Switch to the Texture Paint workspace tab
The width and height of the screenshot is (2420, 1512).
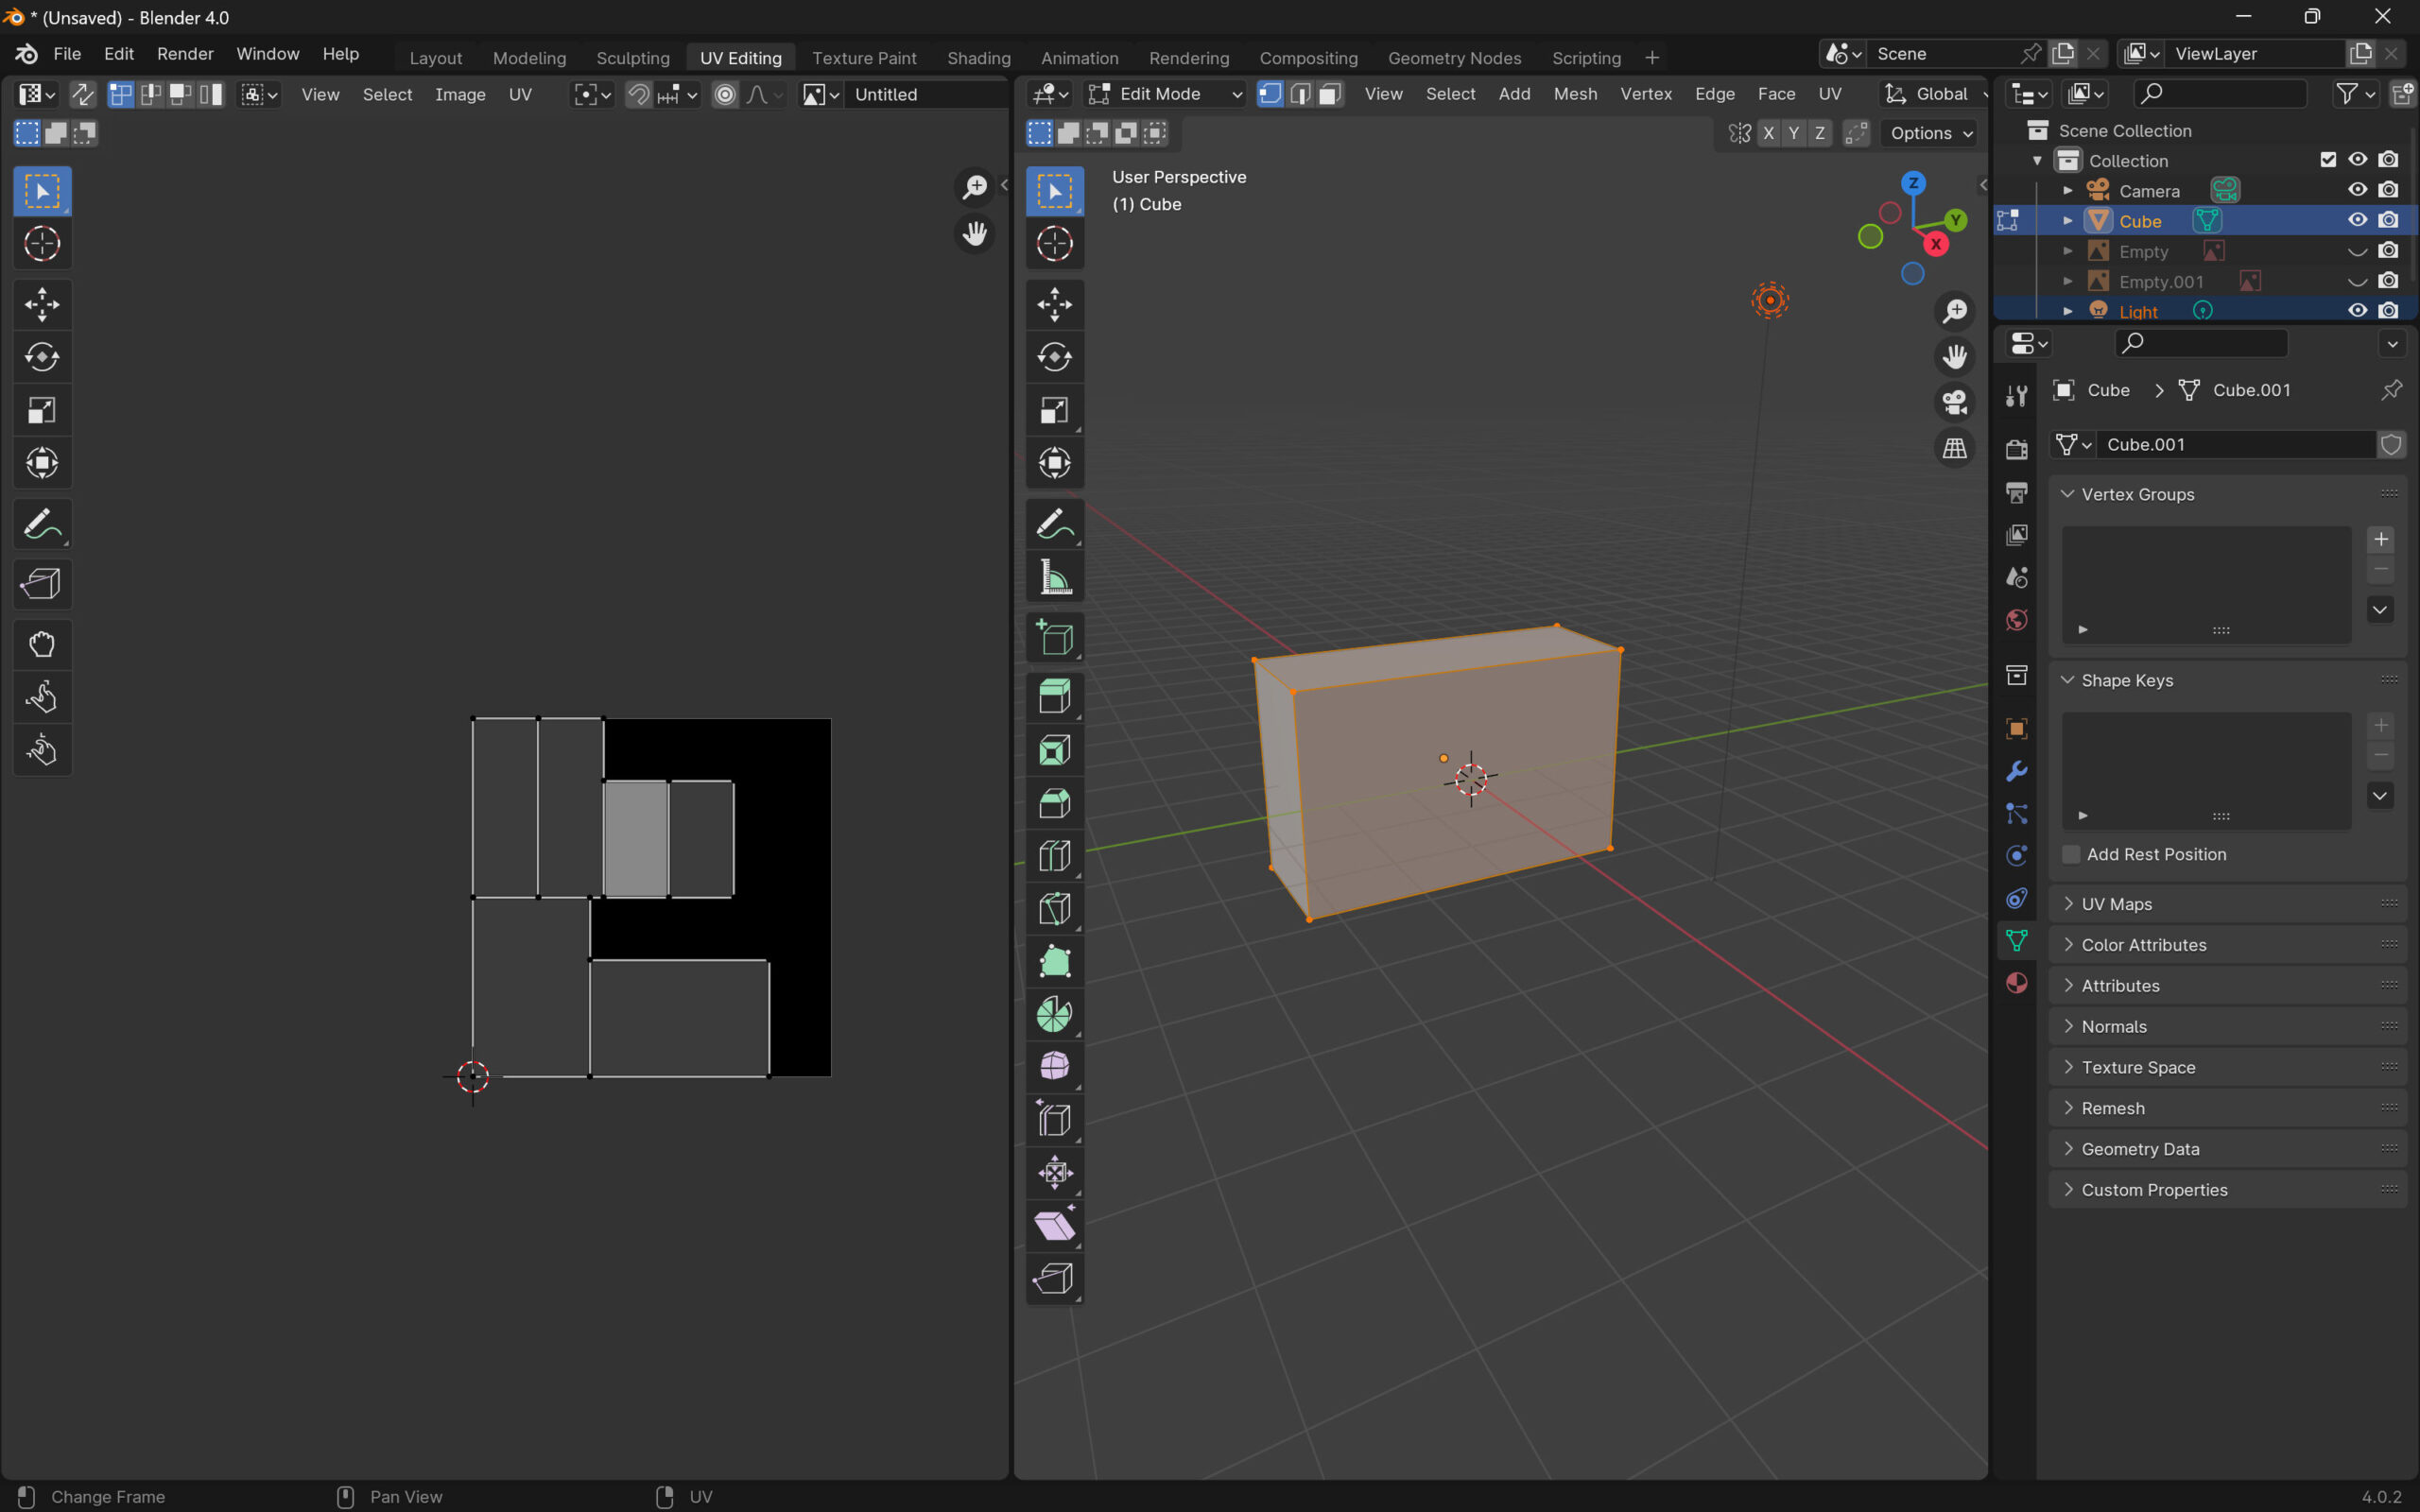tap(863, 58)
